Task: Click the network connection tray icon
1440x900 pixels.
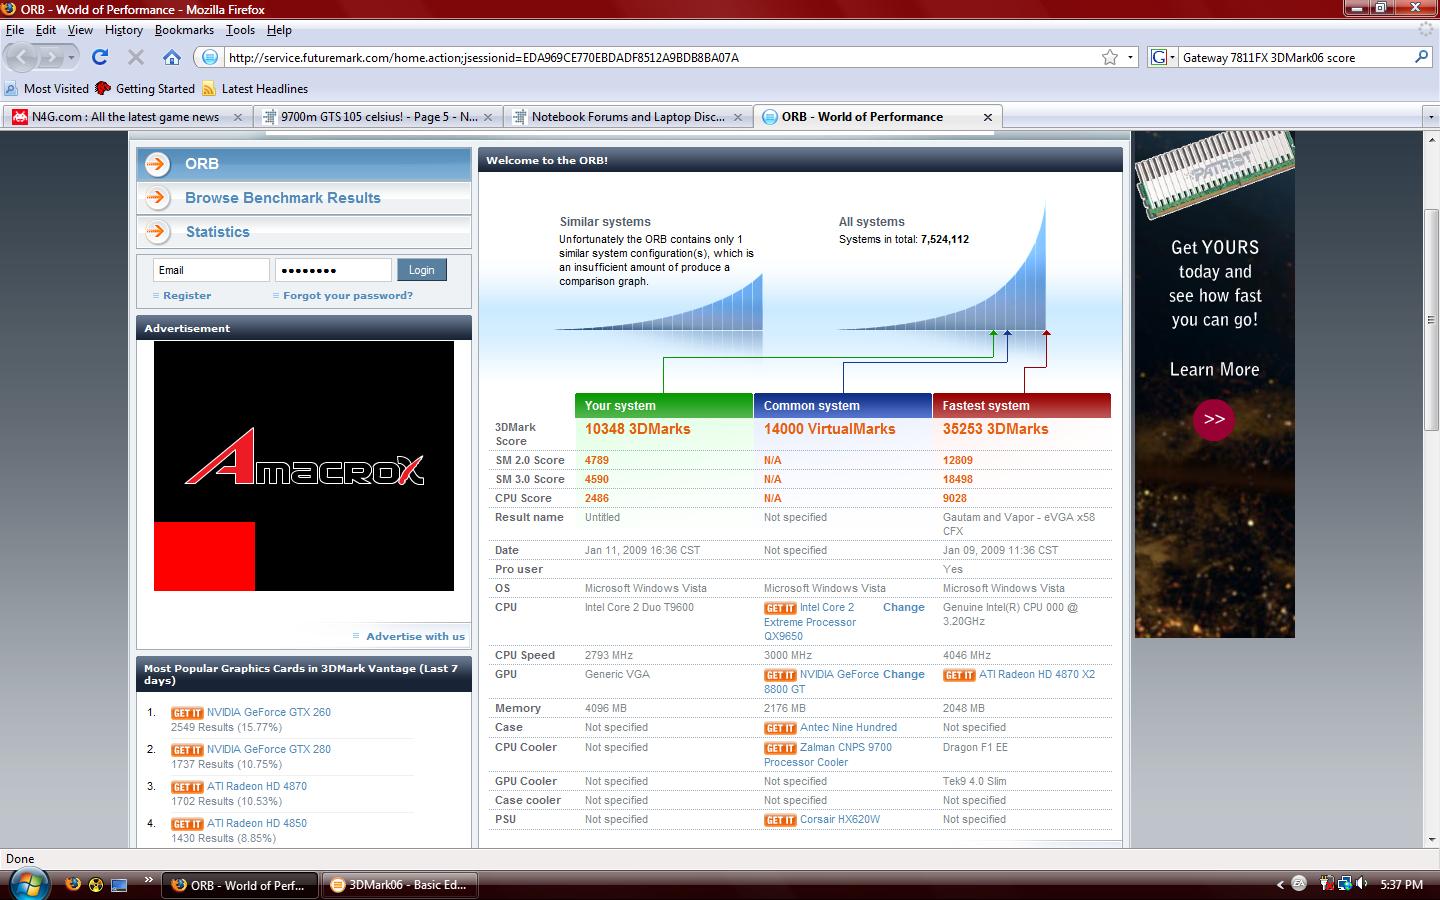Action: [x=1345, y=884]
